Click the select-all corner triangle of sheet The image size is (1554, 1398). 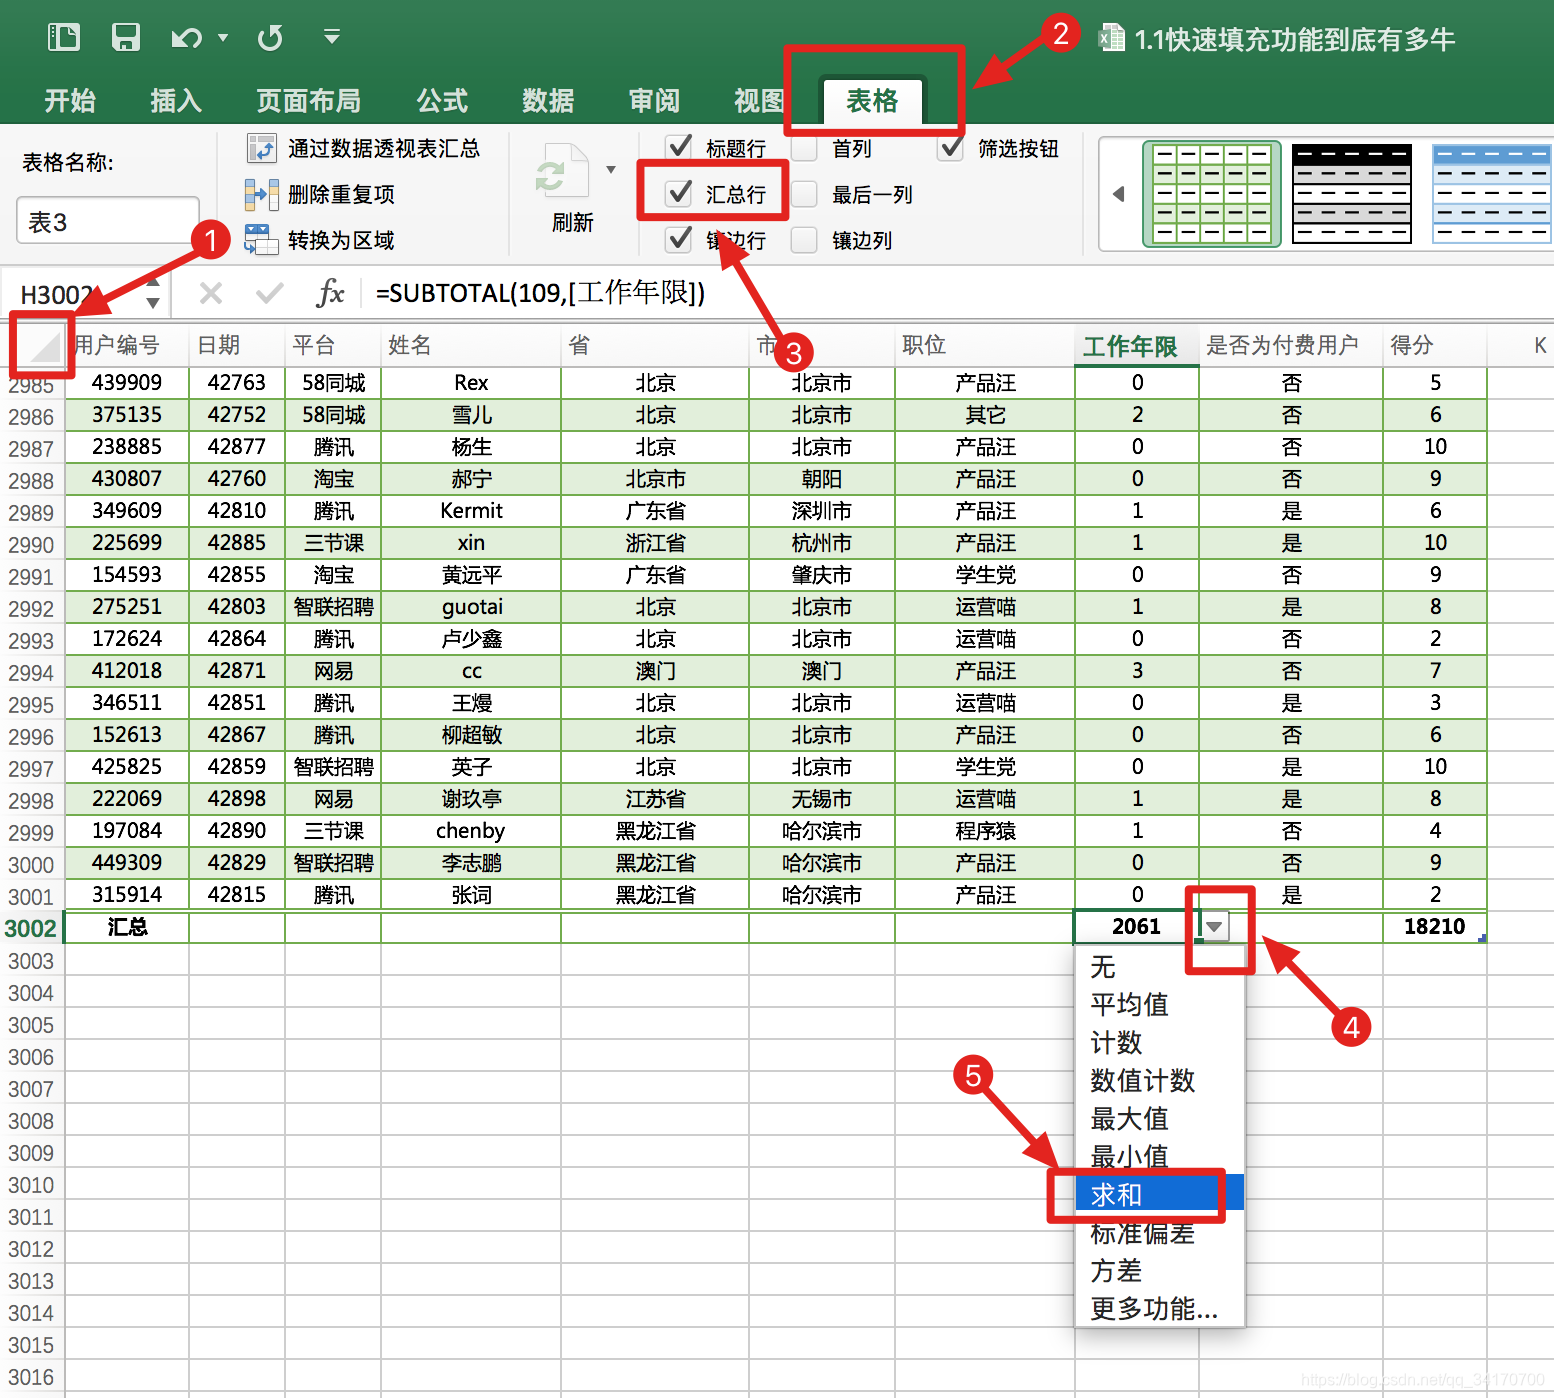pyautogui.click(x=42, y=345)
